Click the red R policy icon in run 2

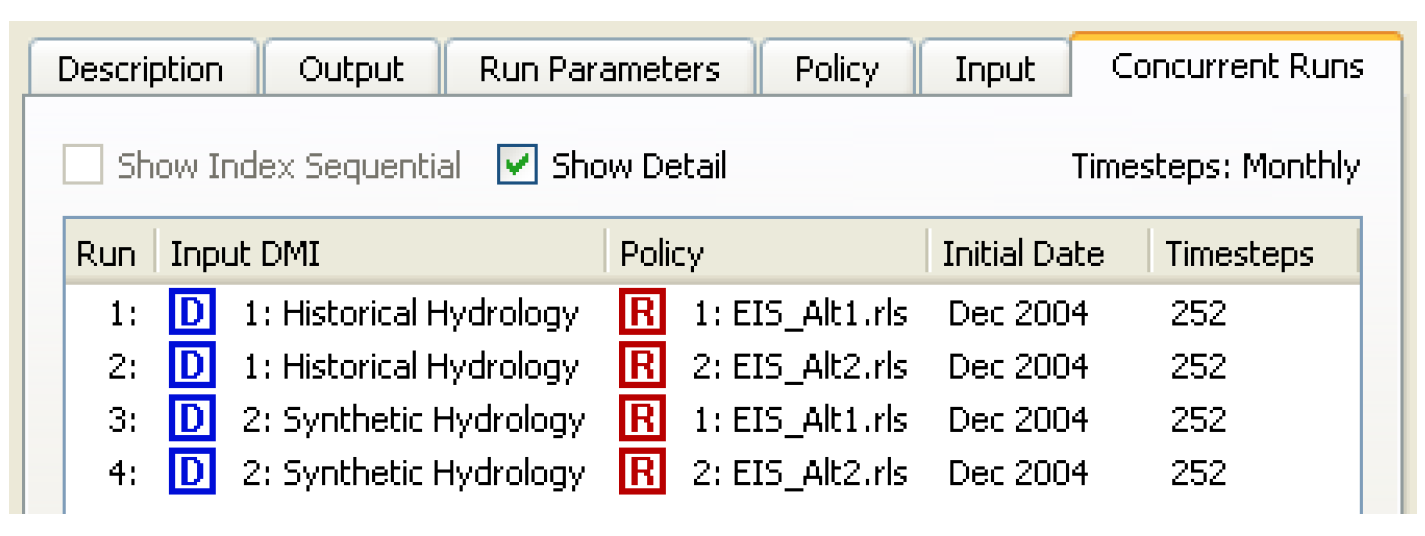[642, 367]
